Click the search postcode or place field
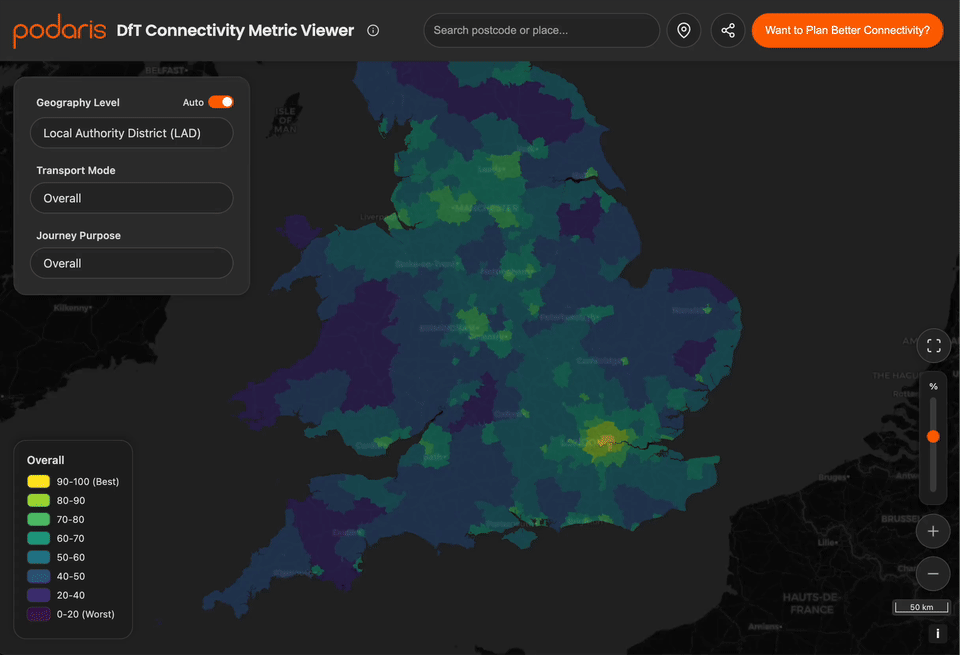Image resolution: width=960 pixels, height=655 pixels. click(541, 30)
